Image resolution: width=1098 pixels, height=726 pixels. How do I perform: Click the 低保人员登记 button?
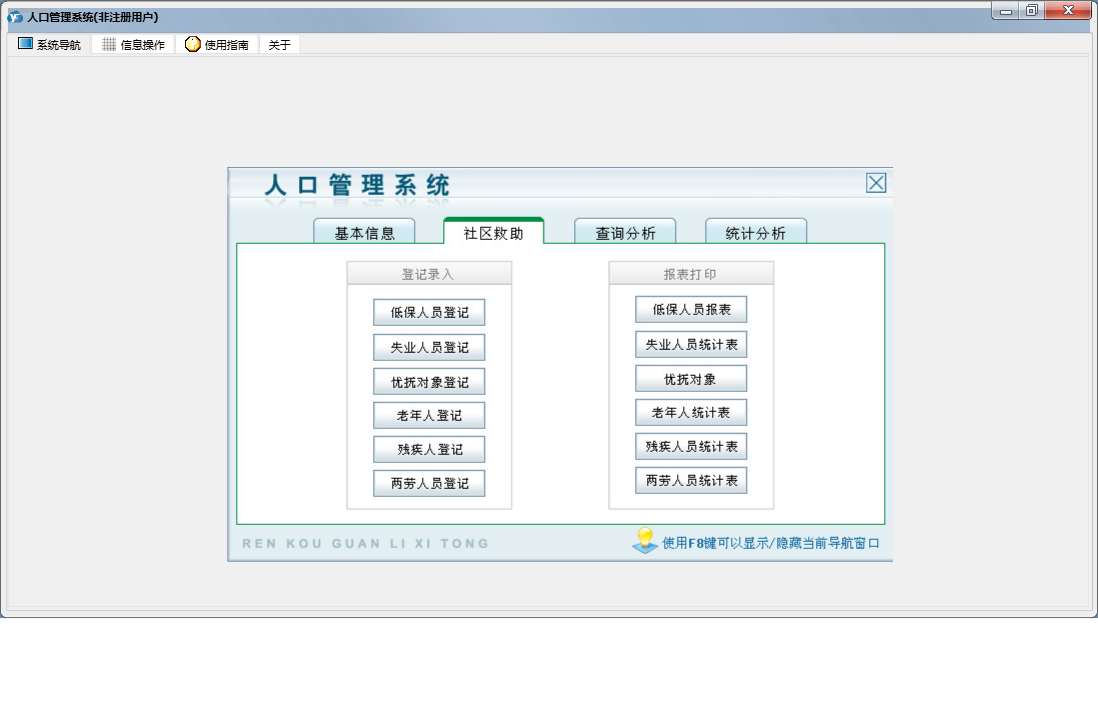[x=429, y=312]
